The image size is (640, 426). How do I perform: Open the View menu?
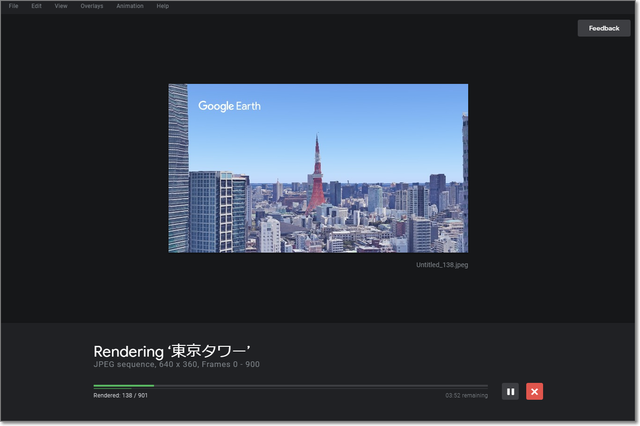pos(61,6)
